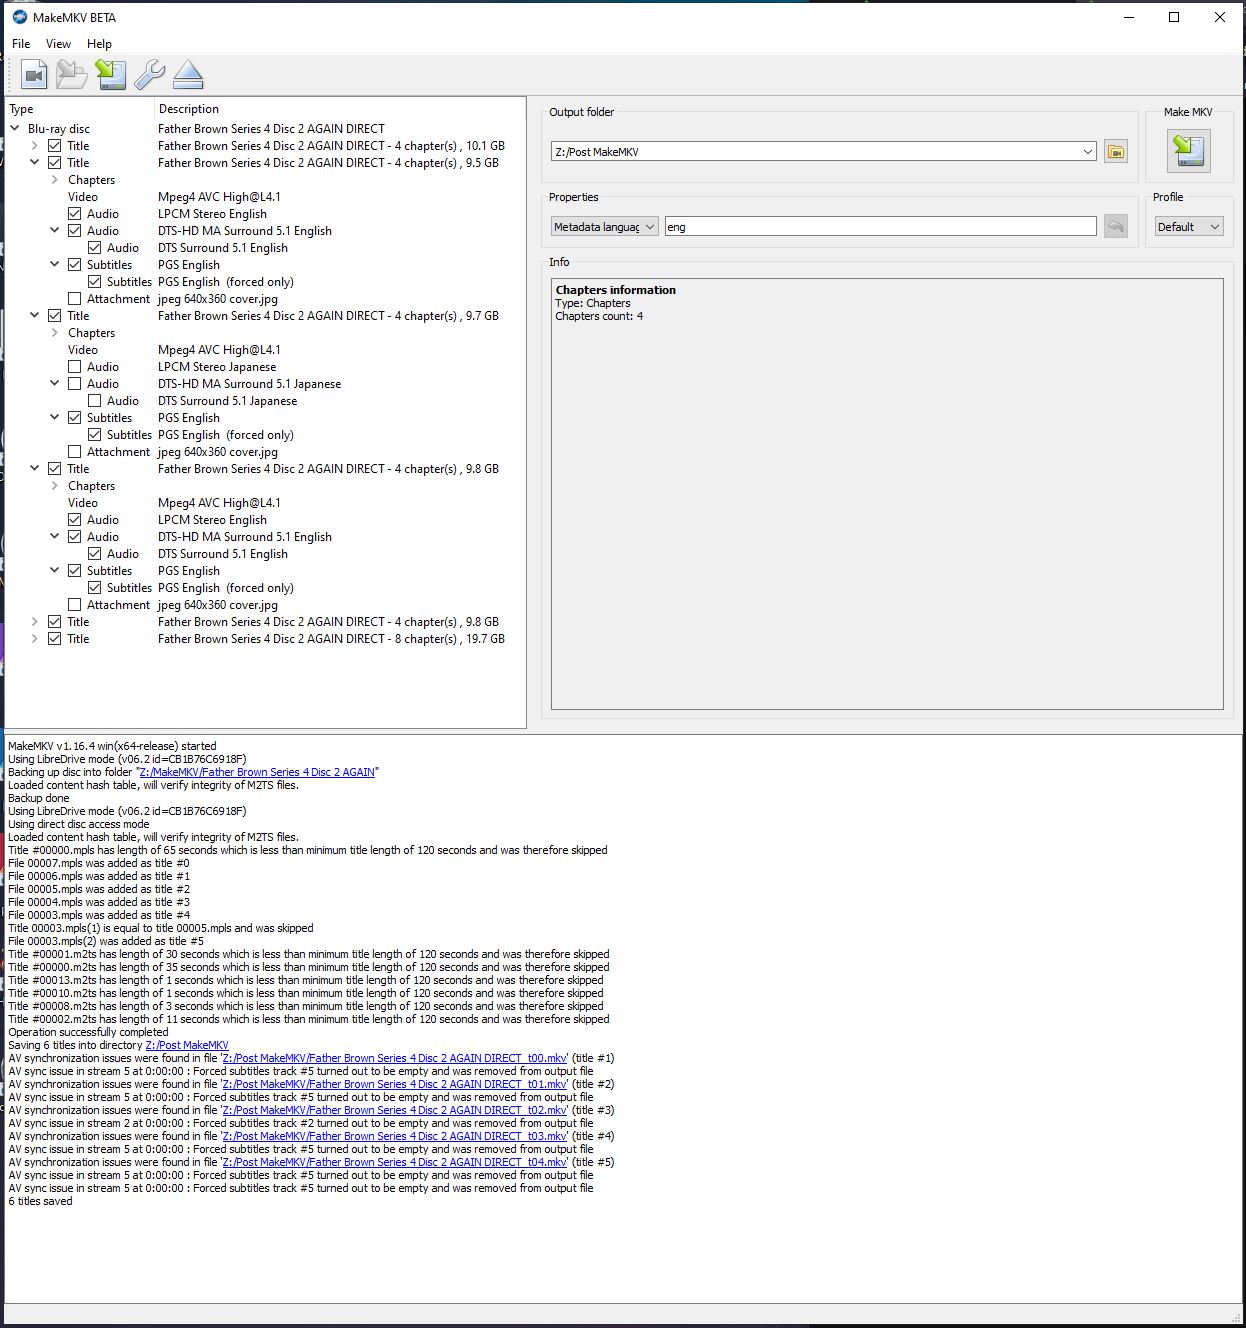Enable the LPCM Stereo Japanese audio checkbox
The image size is (1246, 1328).
[75, 367]
